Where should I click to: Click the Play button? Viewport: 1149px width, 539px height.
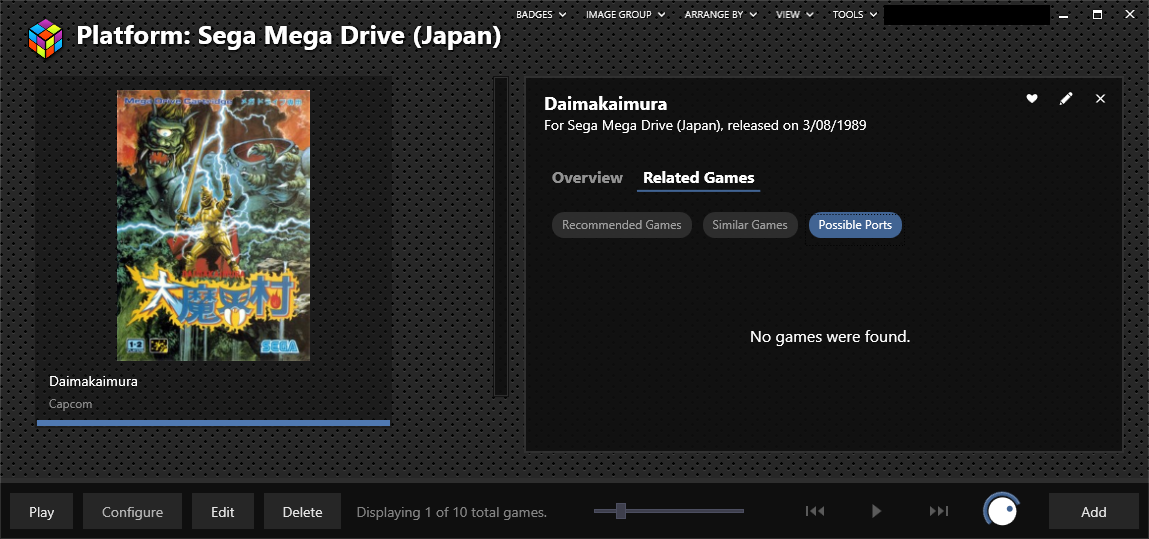[42, 511]
